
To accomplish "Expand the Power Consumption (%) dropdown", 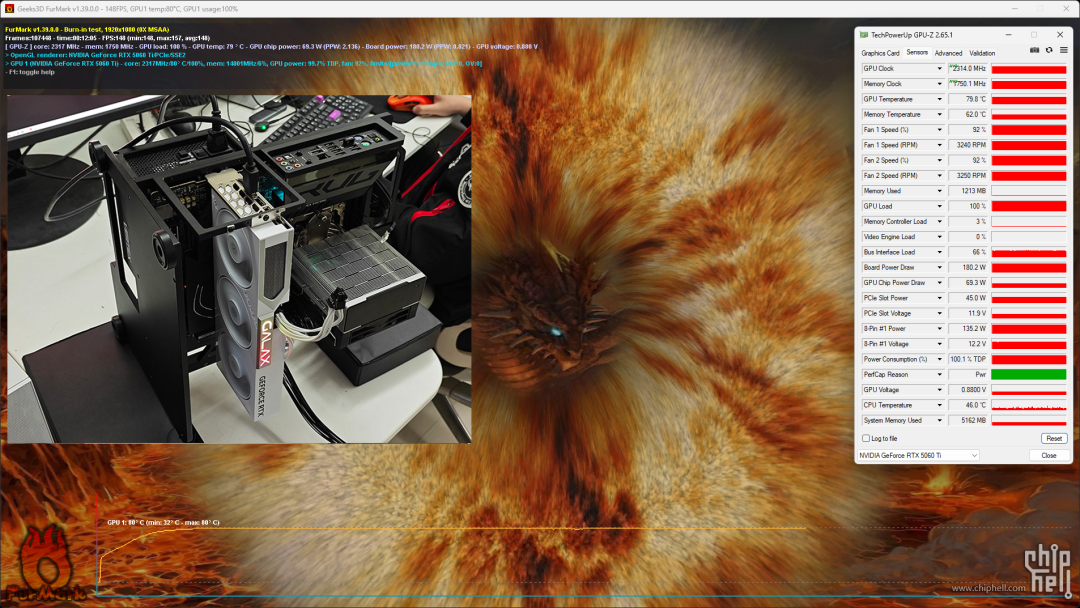I will point(939,359).
